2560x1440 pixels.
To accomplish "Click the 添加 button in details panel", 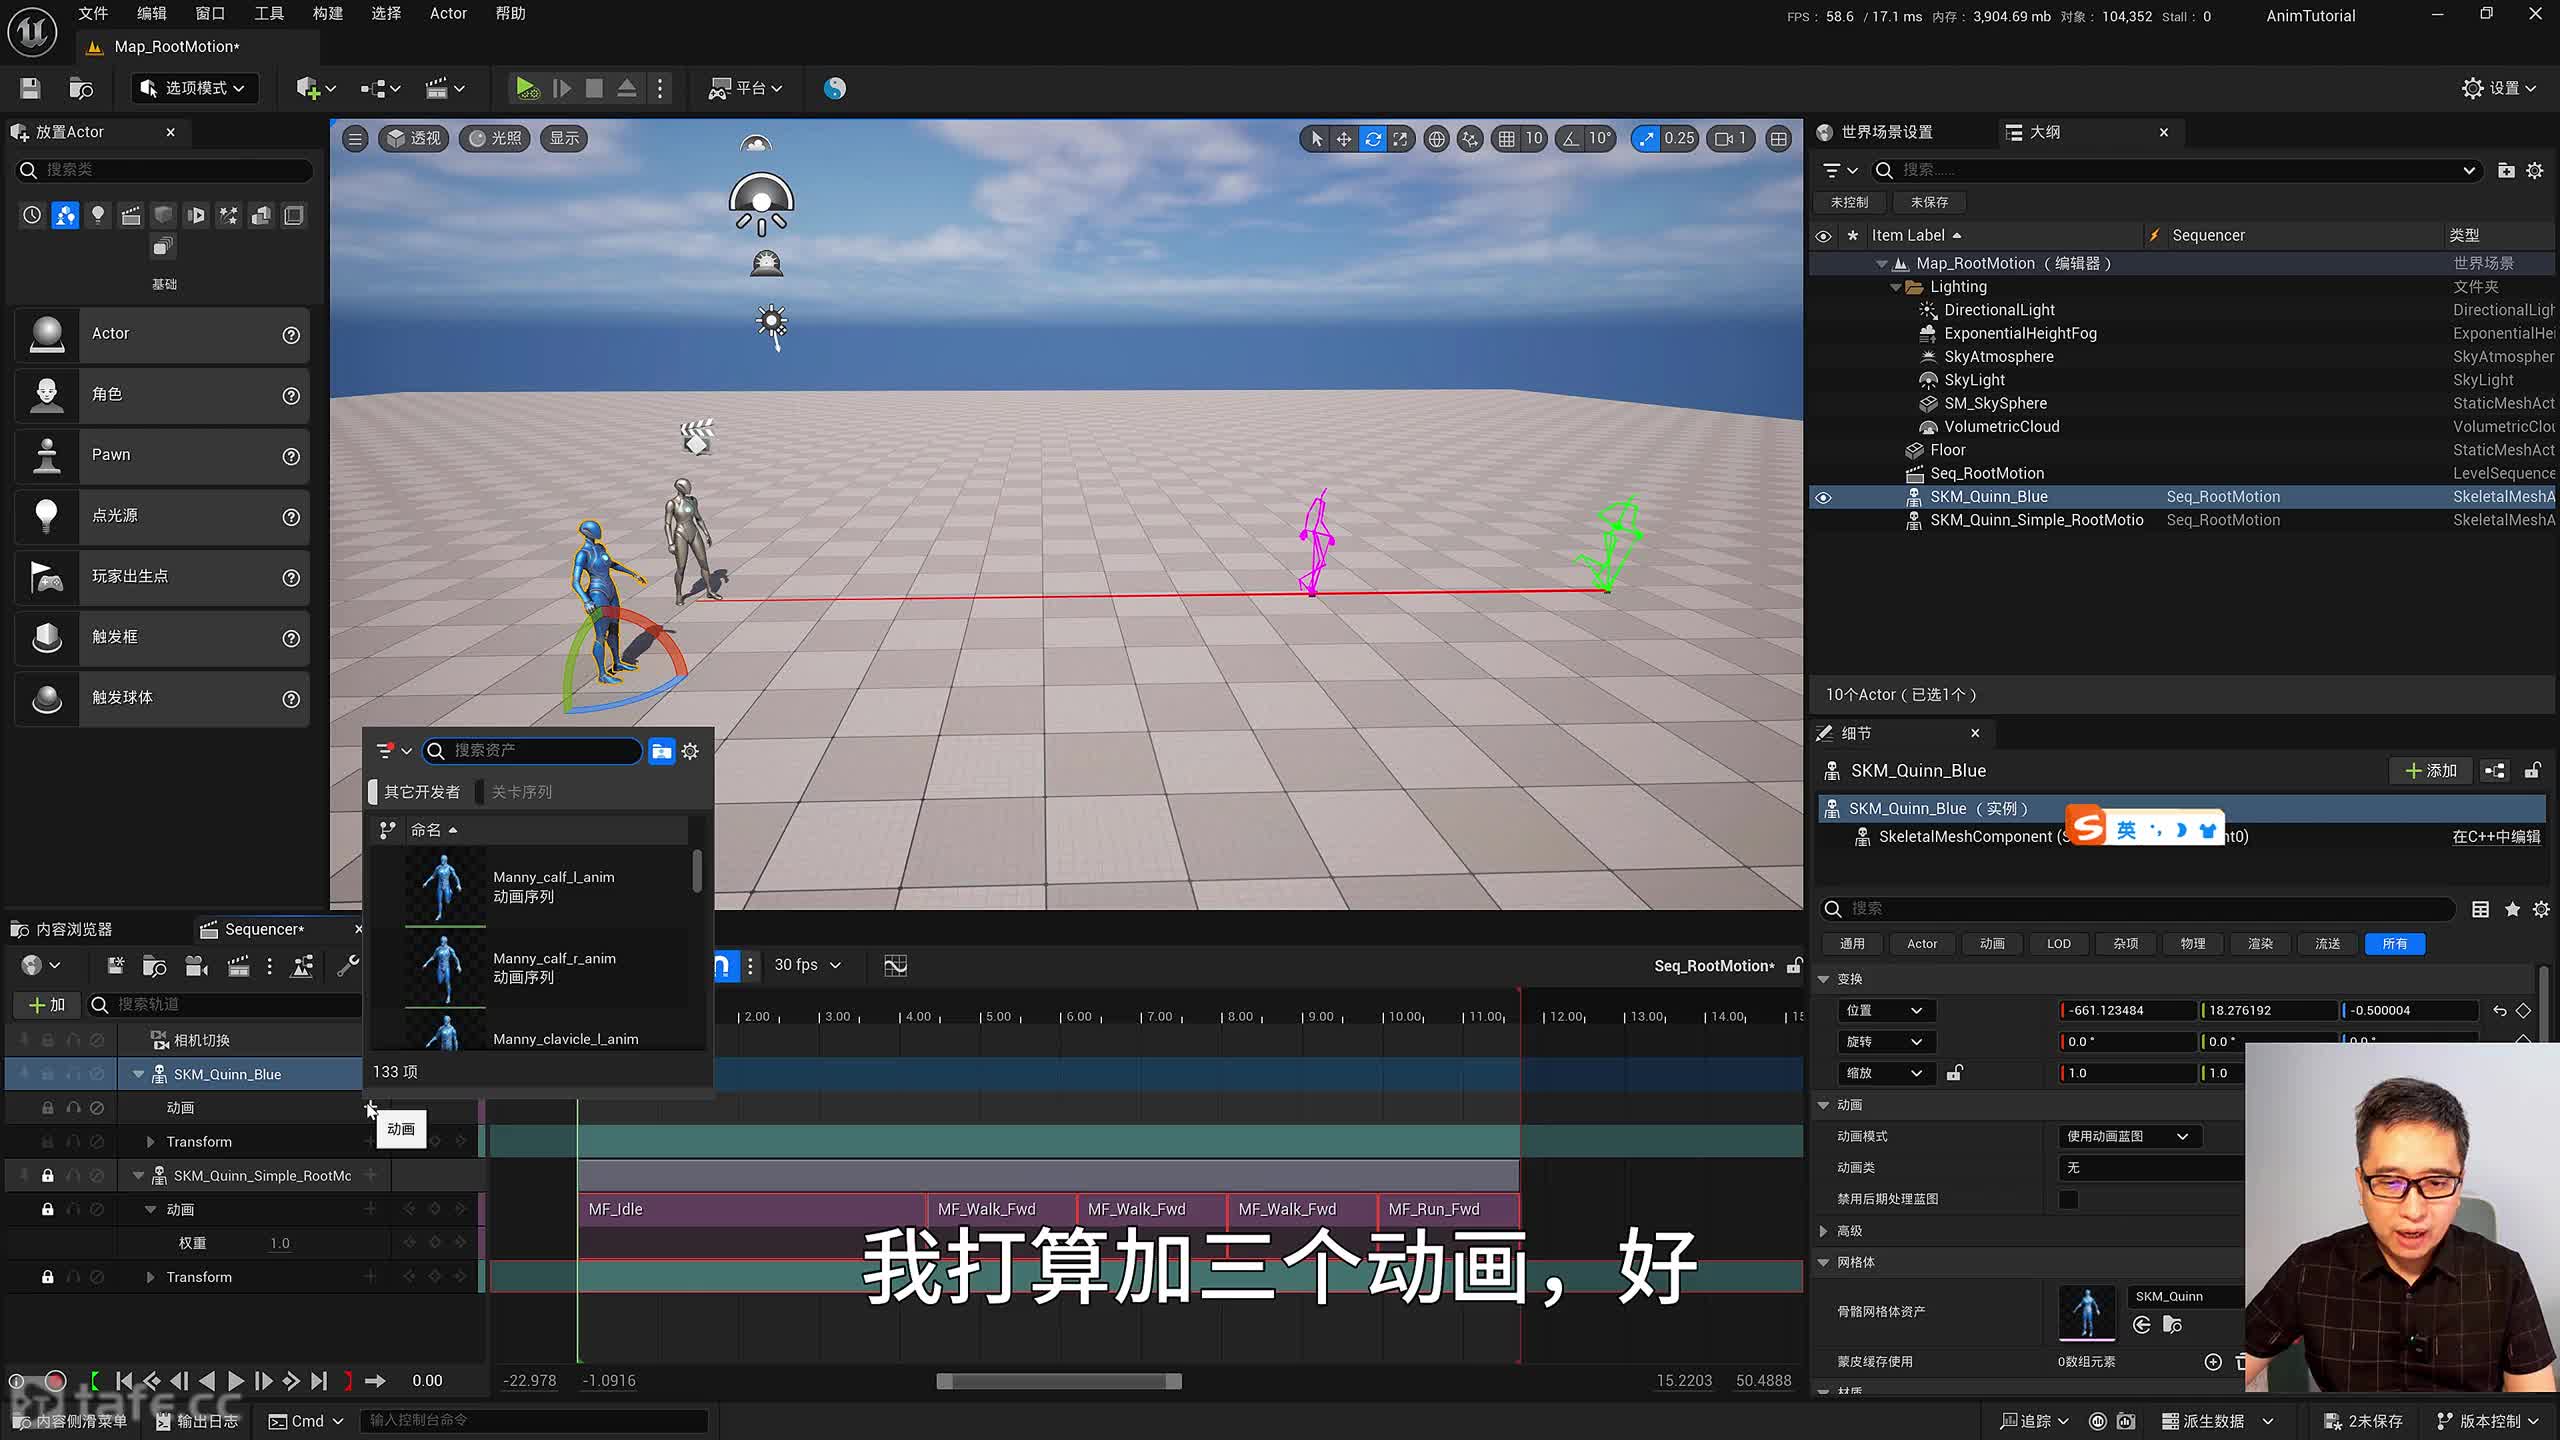I will pos(2430,770).
